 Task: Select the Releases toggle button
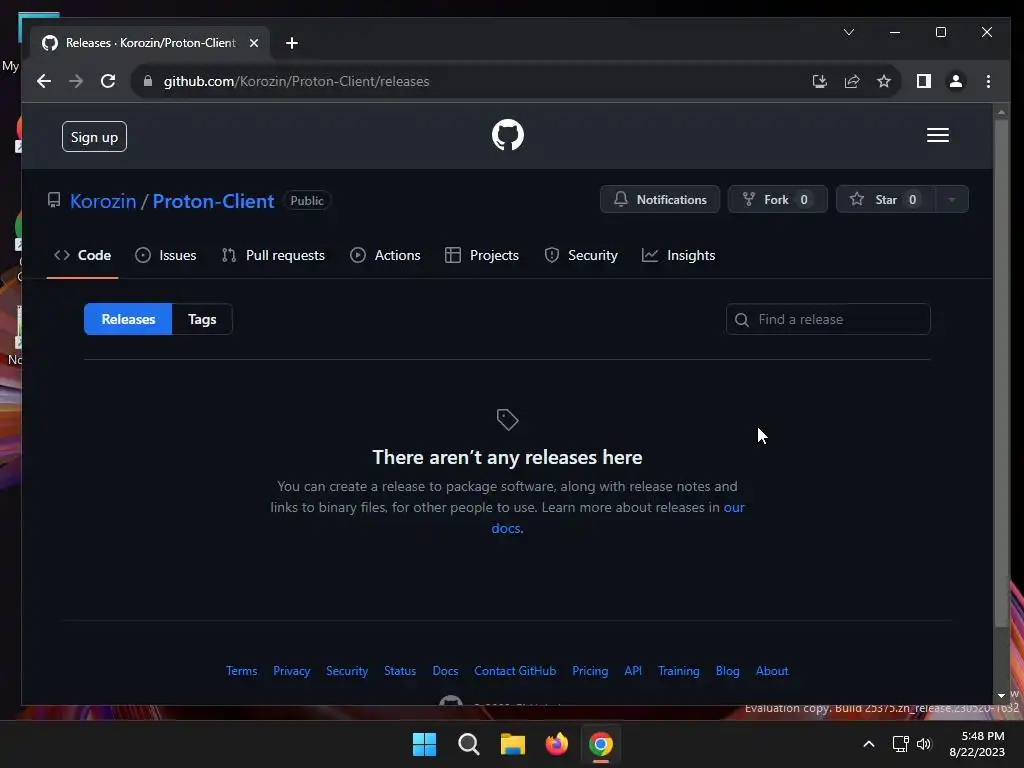[x=128, y=319]
